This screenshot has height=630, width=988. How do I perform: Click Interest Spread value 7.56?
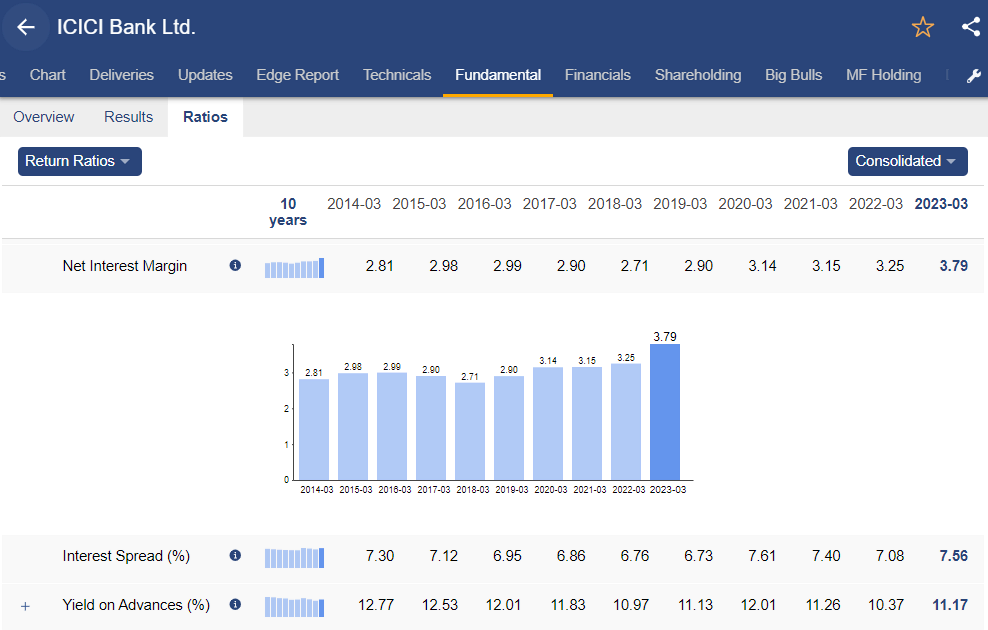(953, 556)
